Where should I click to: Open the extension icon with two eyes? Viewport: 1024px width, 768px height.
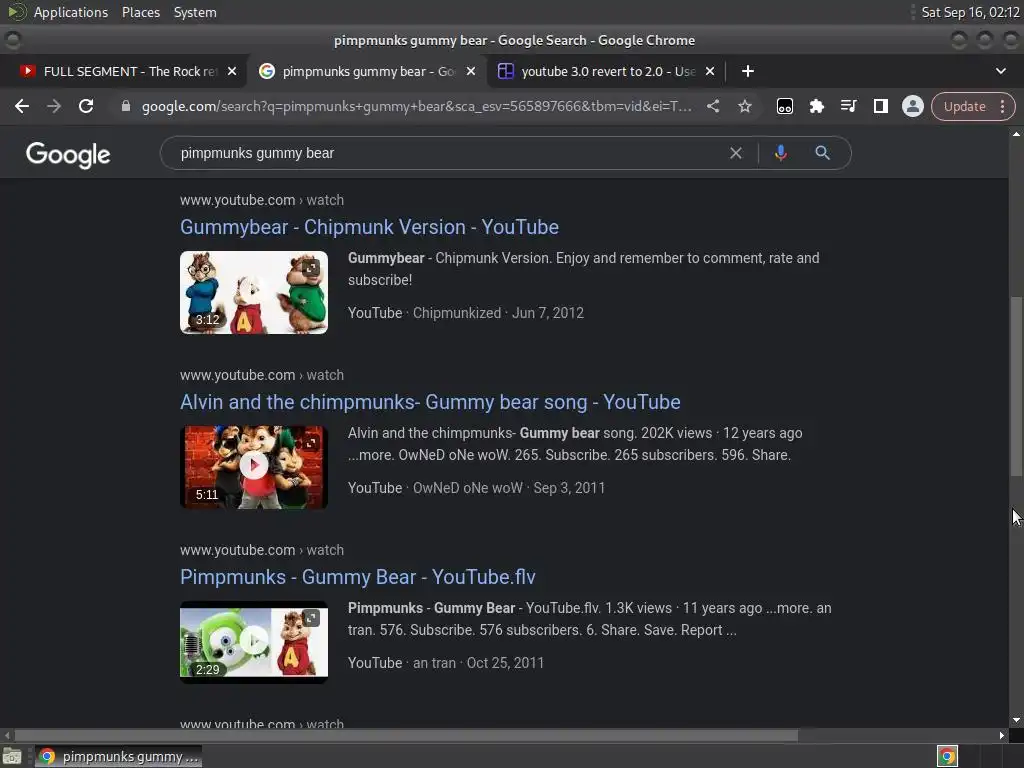[x=784, y=106]
